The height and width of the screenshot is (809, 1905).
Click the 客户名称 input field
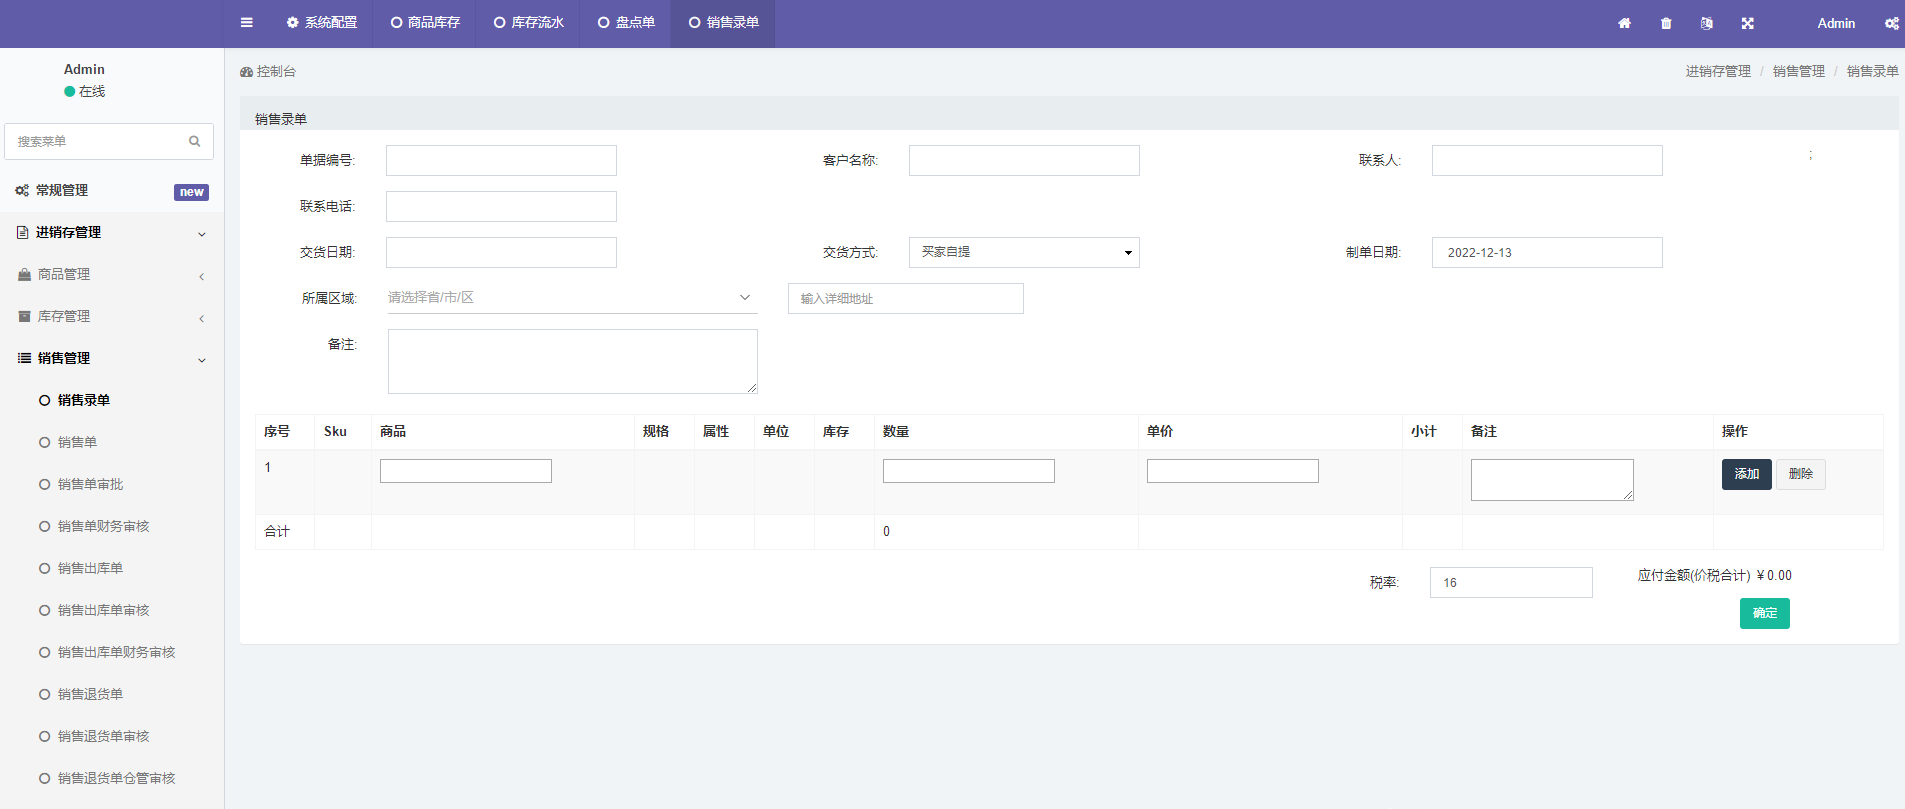[x=1023, y=161]
